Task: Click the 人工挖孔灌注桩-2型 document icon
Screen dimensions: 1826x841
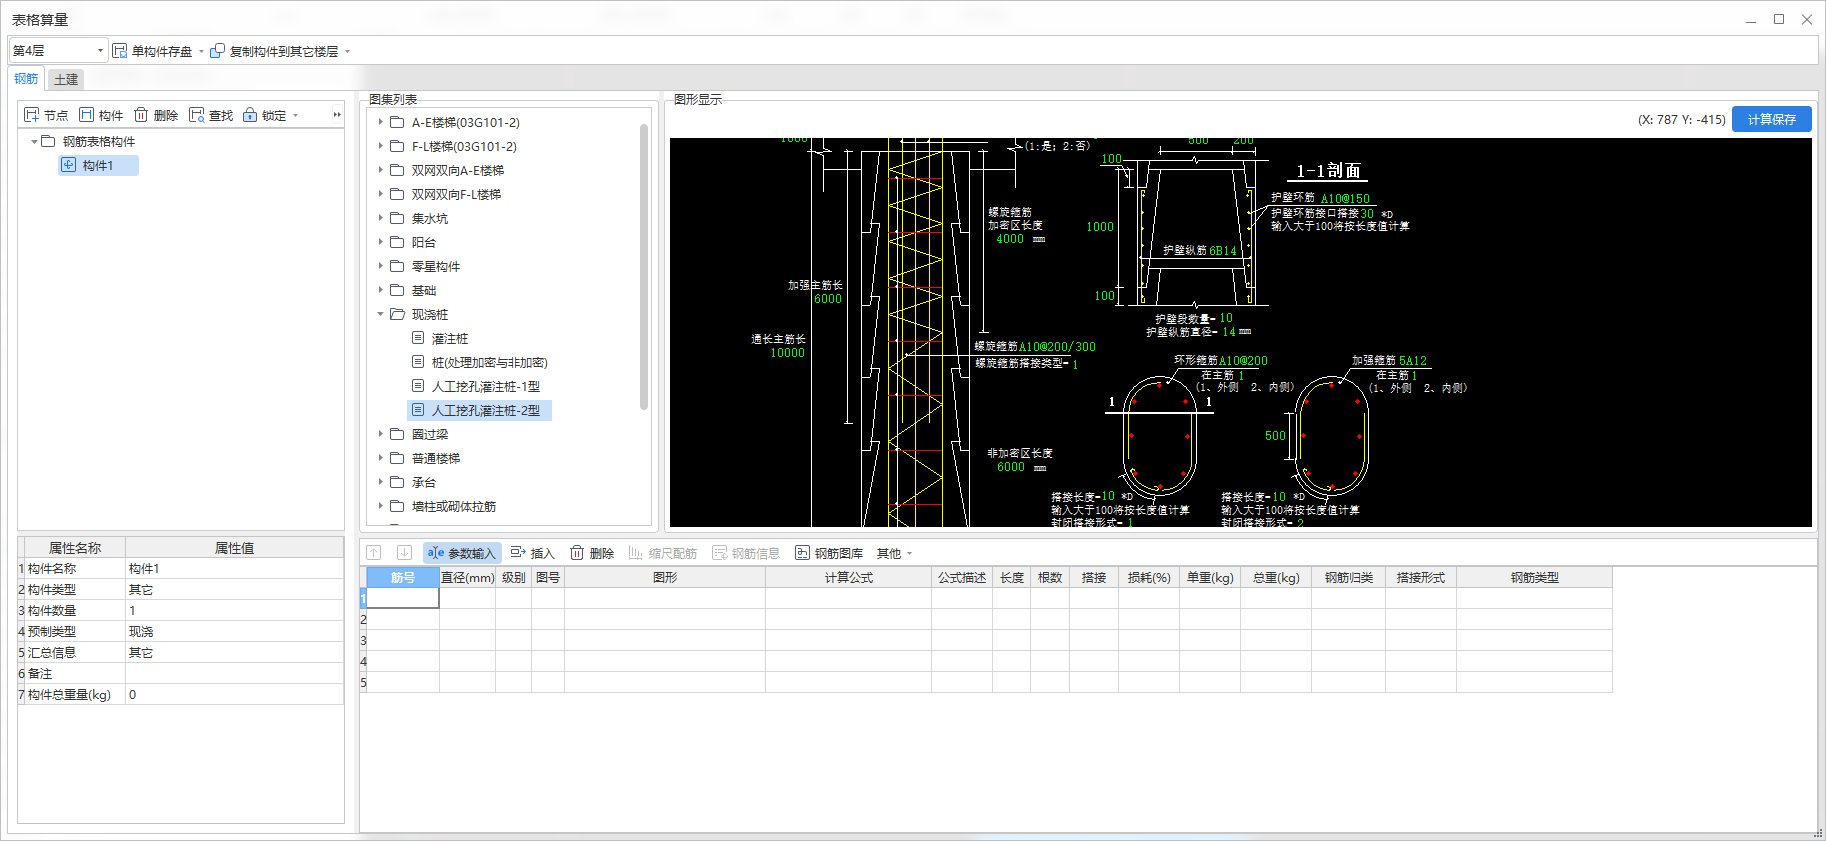Action: tap(418, 410)
